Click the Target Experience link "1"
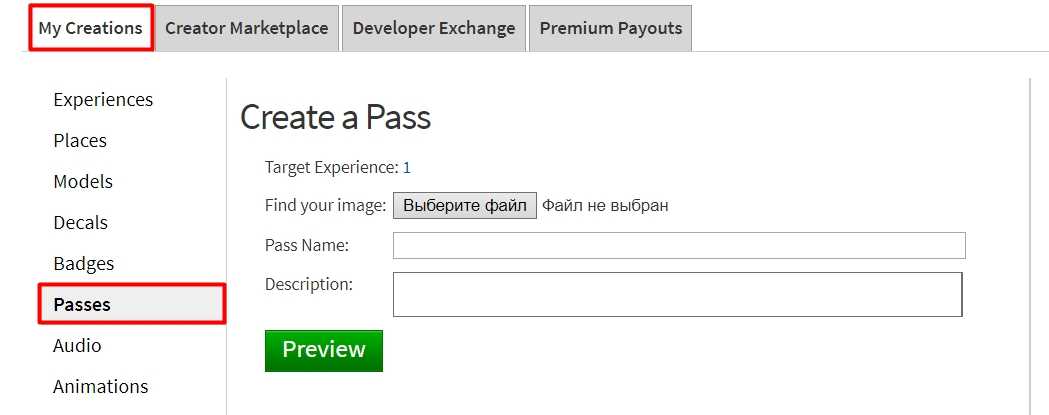This screenshot has height=415, width=1049. coord(407,168)
